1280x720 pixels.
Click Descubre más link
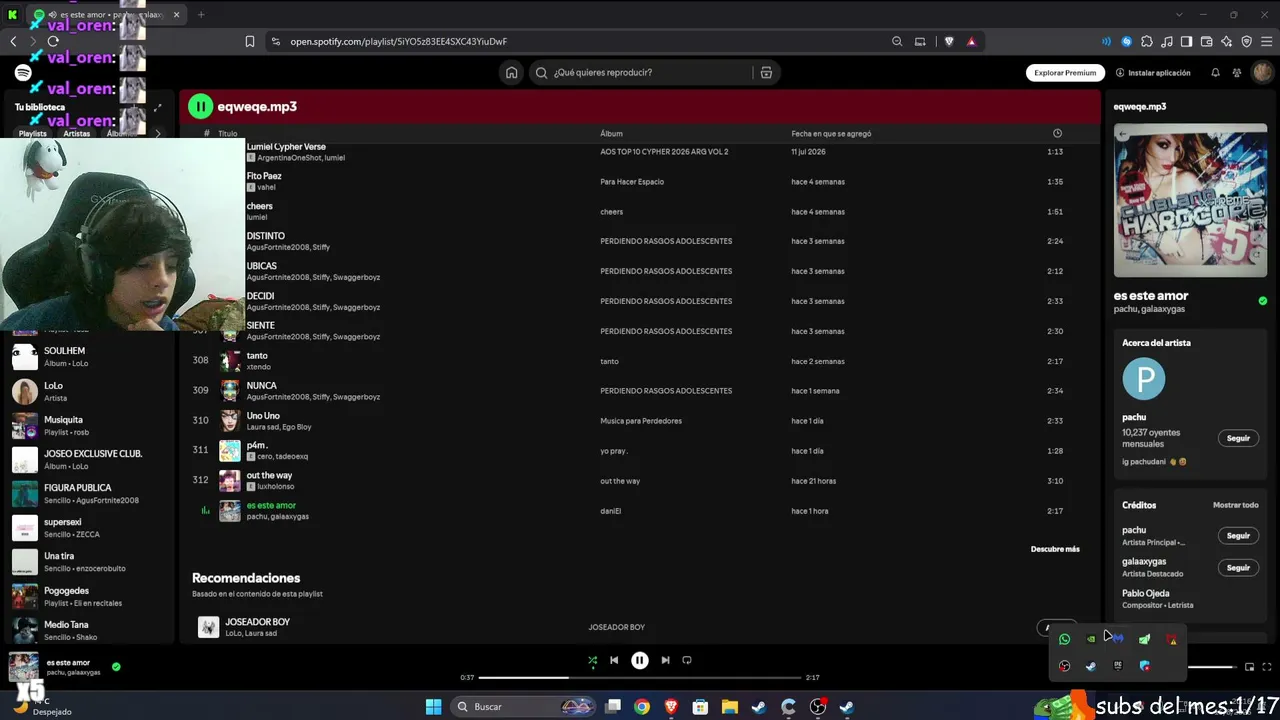(1055, 549)
